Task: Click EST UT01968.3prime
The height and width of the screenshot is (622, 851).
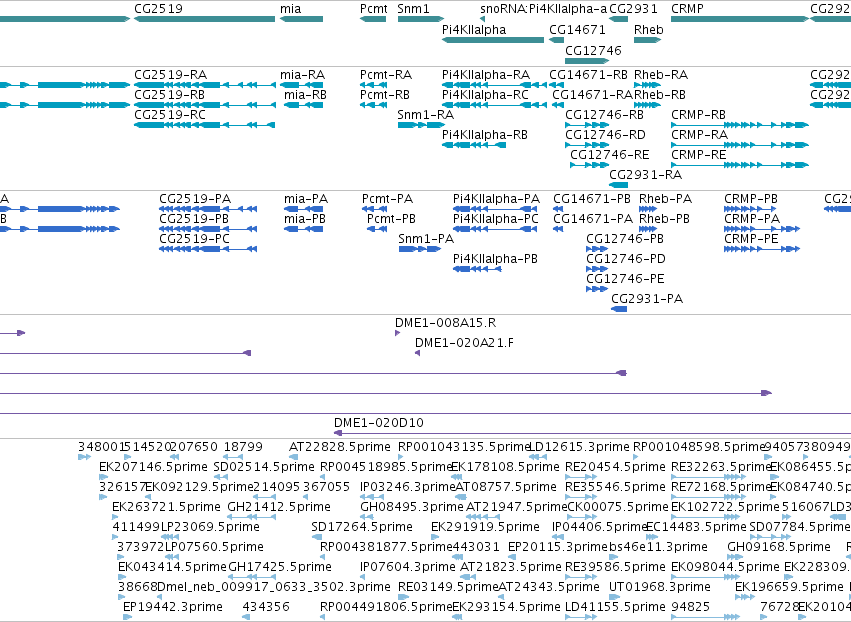Action: pos(612,597)
